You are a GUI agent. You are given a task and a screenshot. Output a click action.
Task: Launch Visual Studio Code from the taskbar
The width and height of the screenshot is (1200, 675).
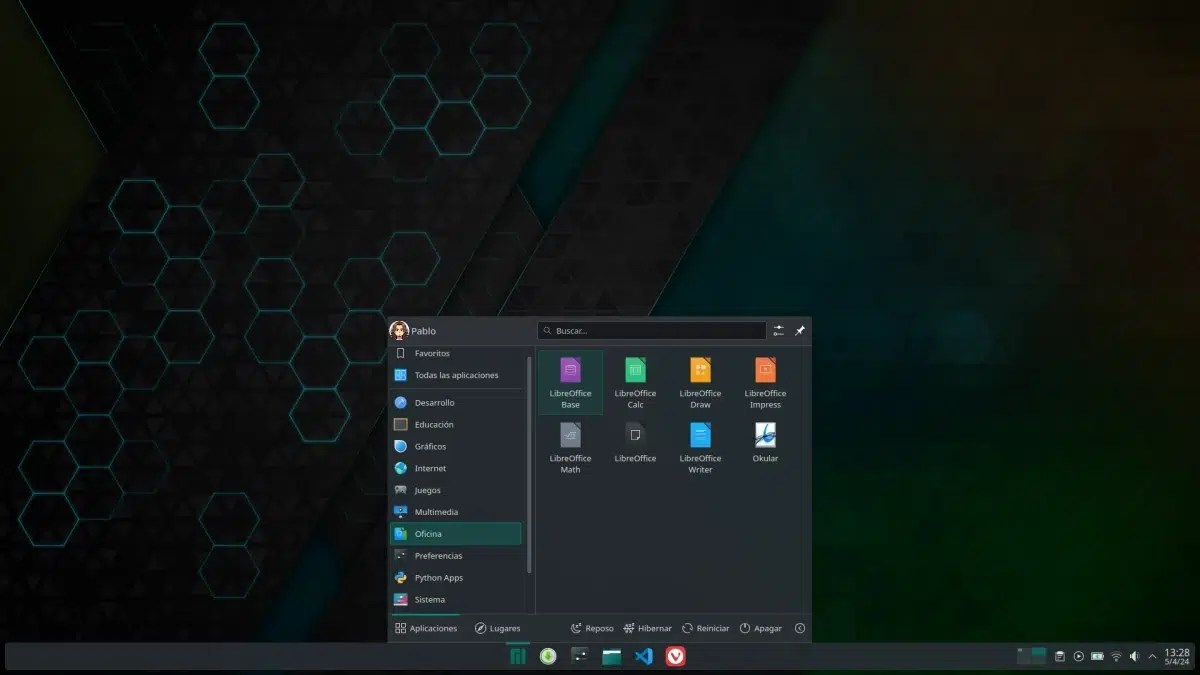click(x=643, y=656)
